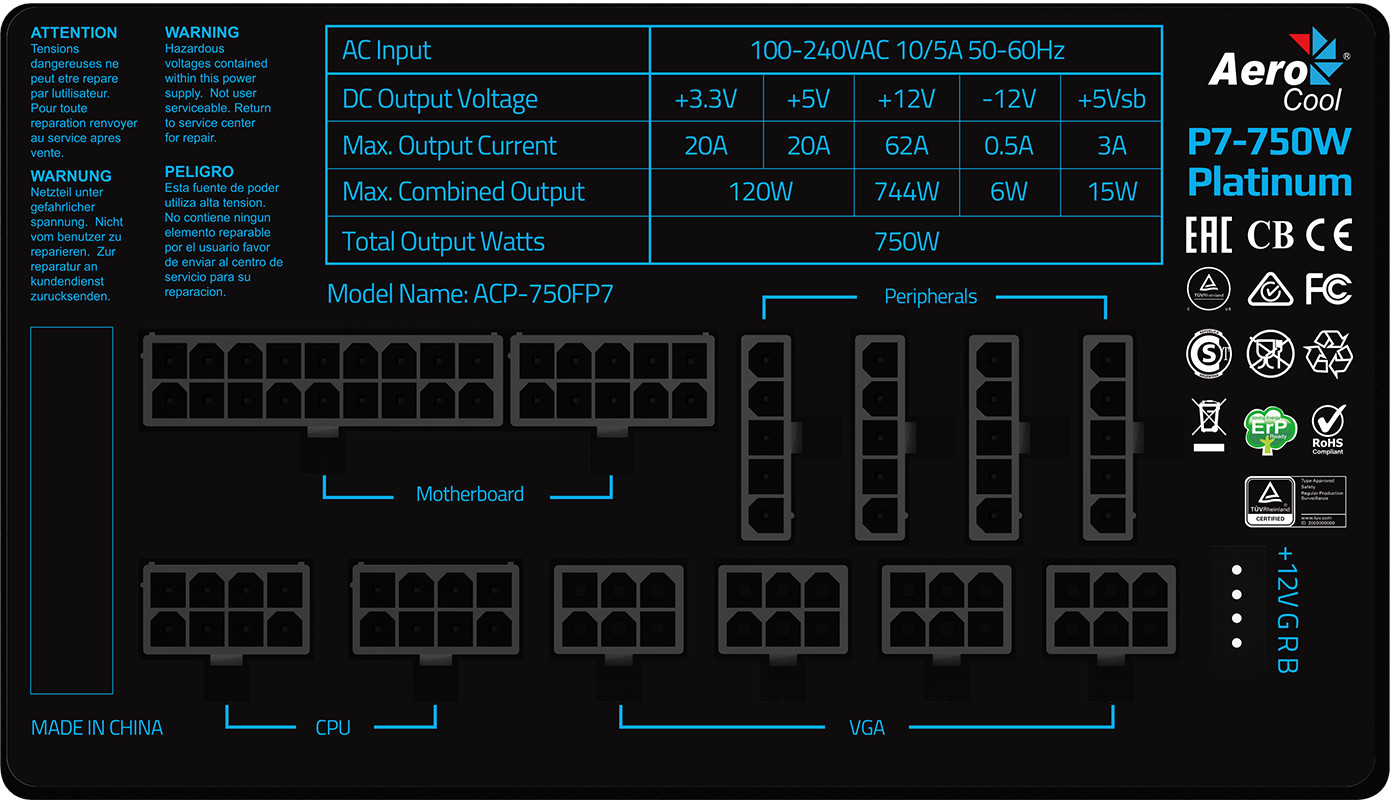Image resolution: width=1390 pixels, height=800 pixels.
Task: Click the EAC certification mark
Action: 1208,235
